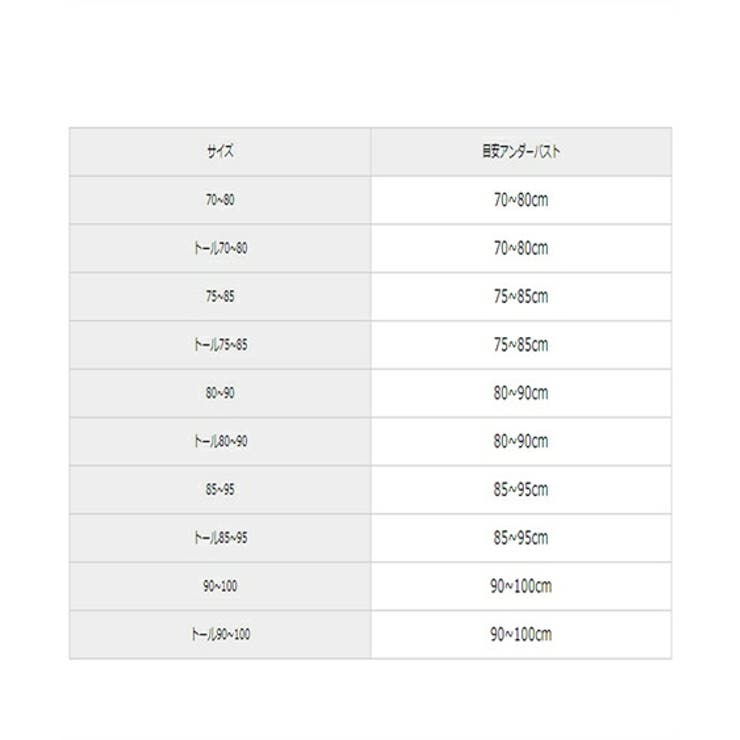
Task: Click 90~100cm value beside 90~100 size
Action: pyautogui.click(x=521, y=586)
